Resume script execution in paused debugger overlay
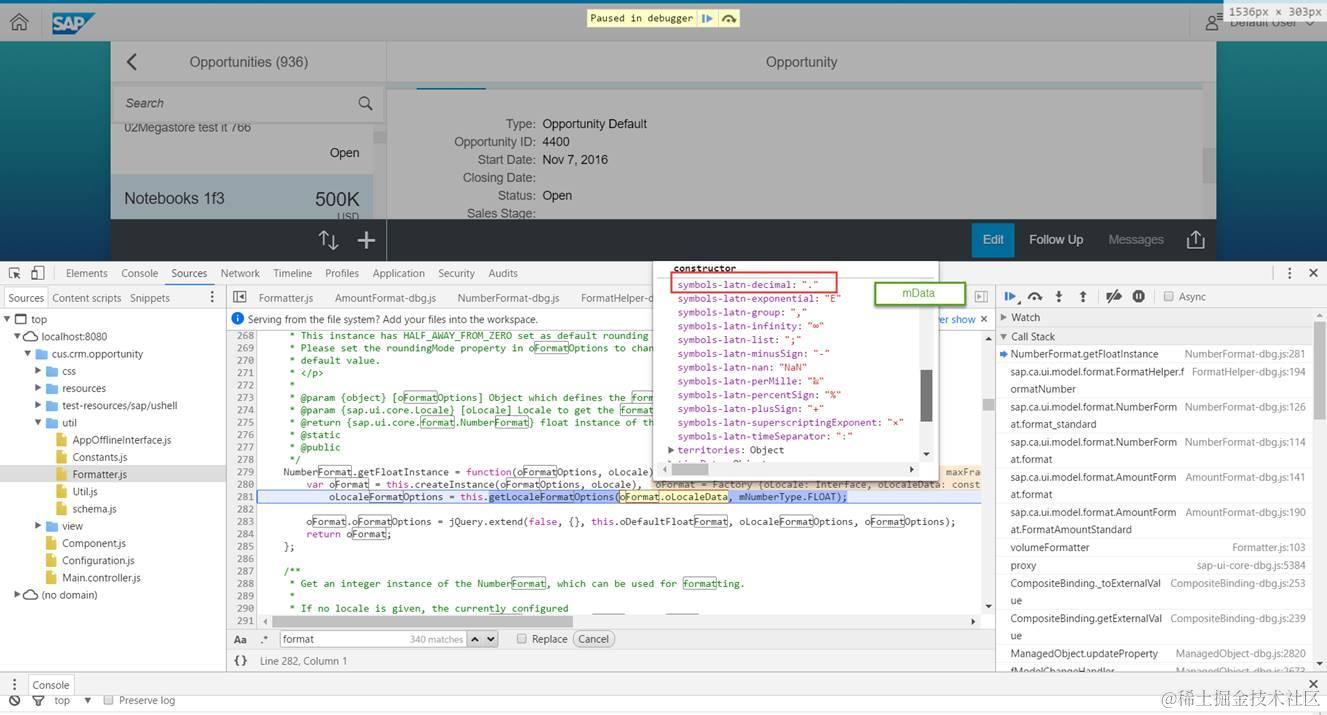 (x=707, y=18)
